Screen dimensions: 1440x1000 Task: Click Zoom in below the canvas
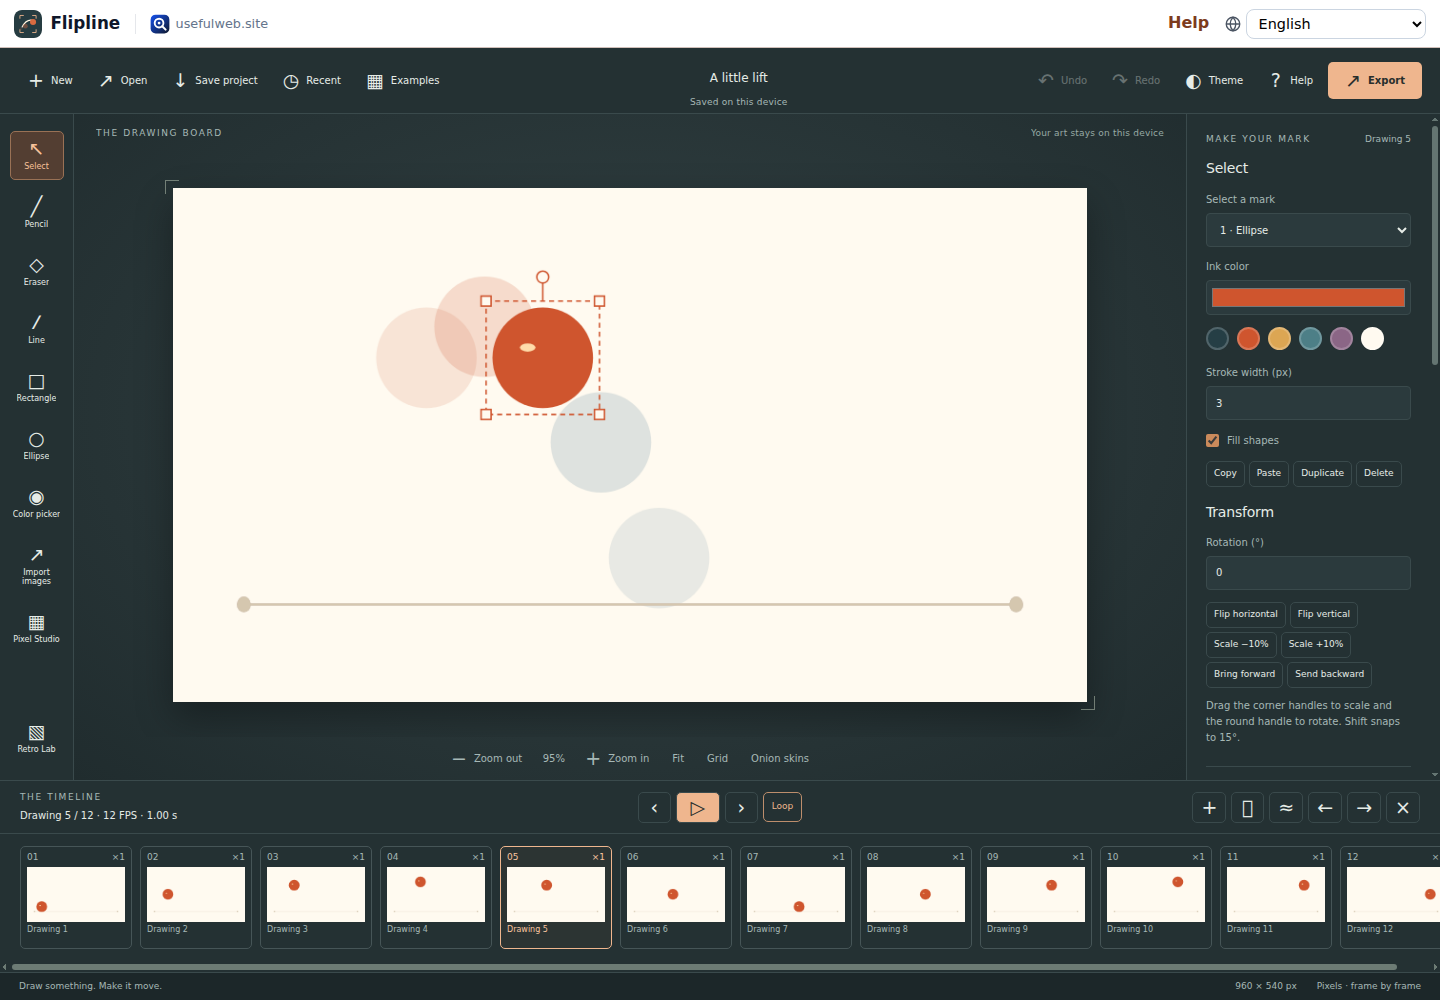[x=618, y=759]
